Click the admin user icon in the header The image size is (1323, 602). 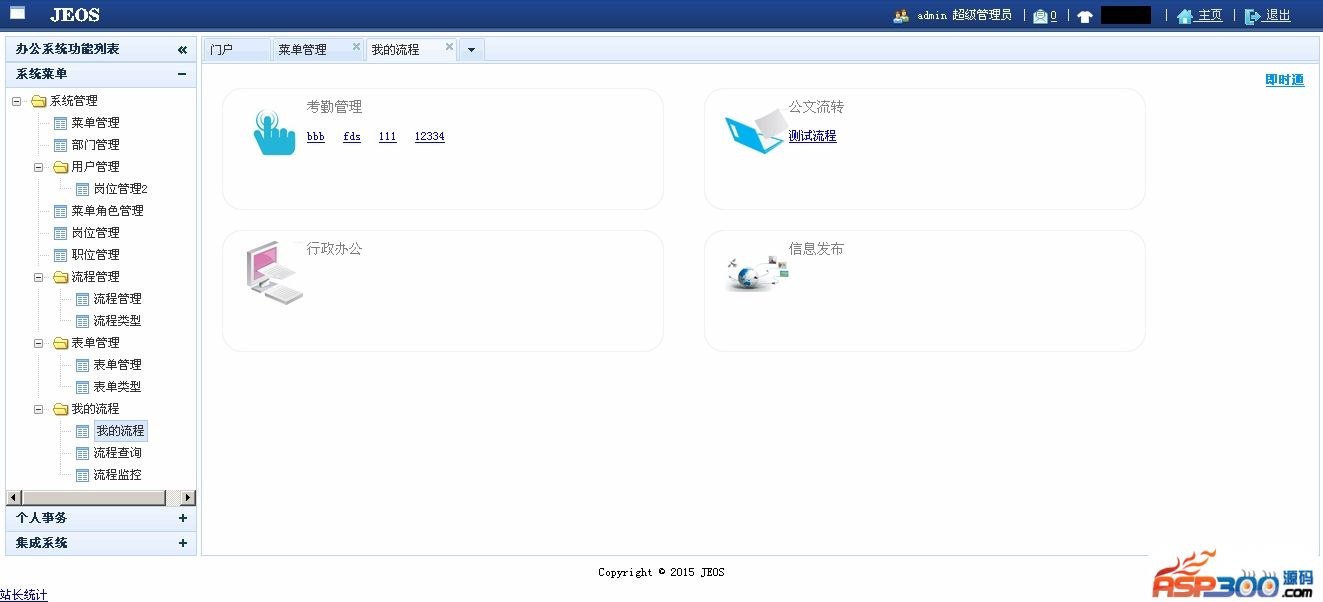pos(901,16)
